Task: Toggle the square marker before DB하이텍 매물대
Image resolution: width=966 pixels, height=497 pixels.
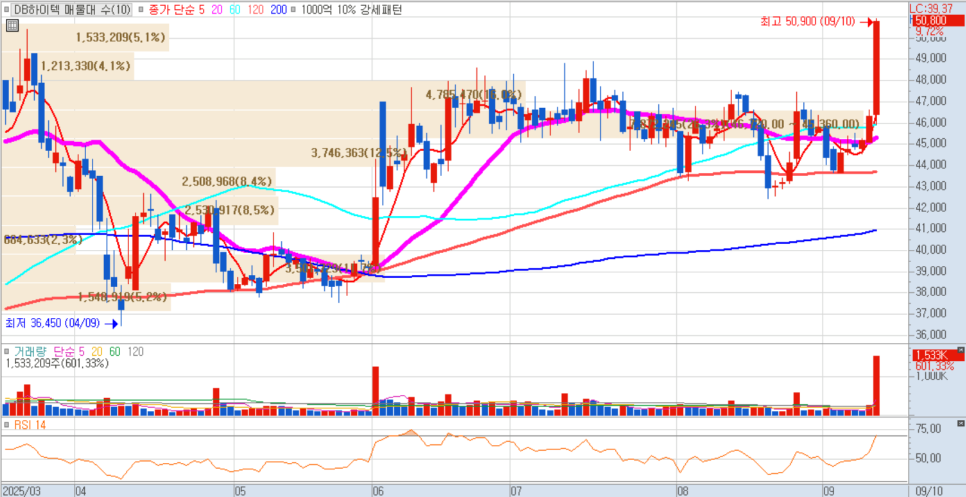Action: pyautogui.click(x=7, y=10)
